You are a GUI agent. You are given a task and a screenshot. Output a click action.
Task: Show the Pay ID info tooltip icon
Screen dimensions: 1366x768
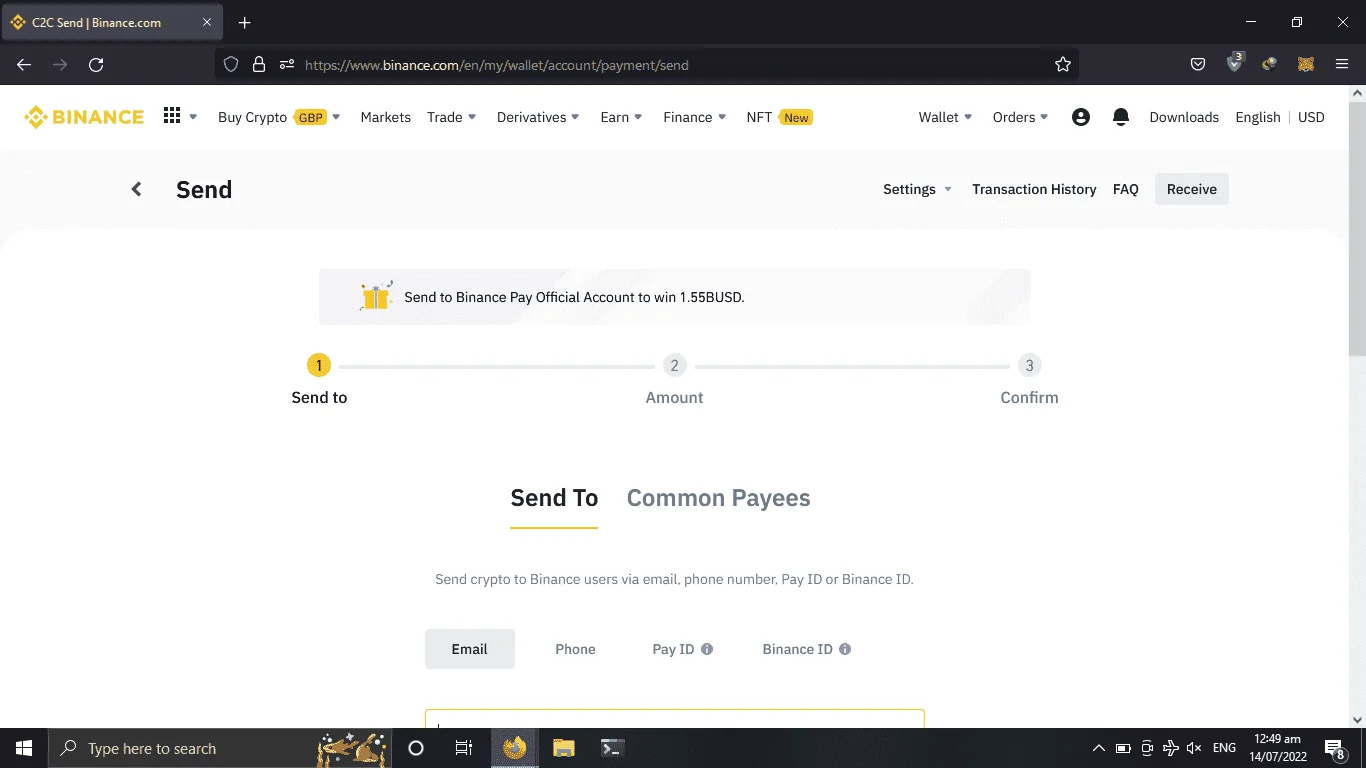(x=707, y=649)
